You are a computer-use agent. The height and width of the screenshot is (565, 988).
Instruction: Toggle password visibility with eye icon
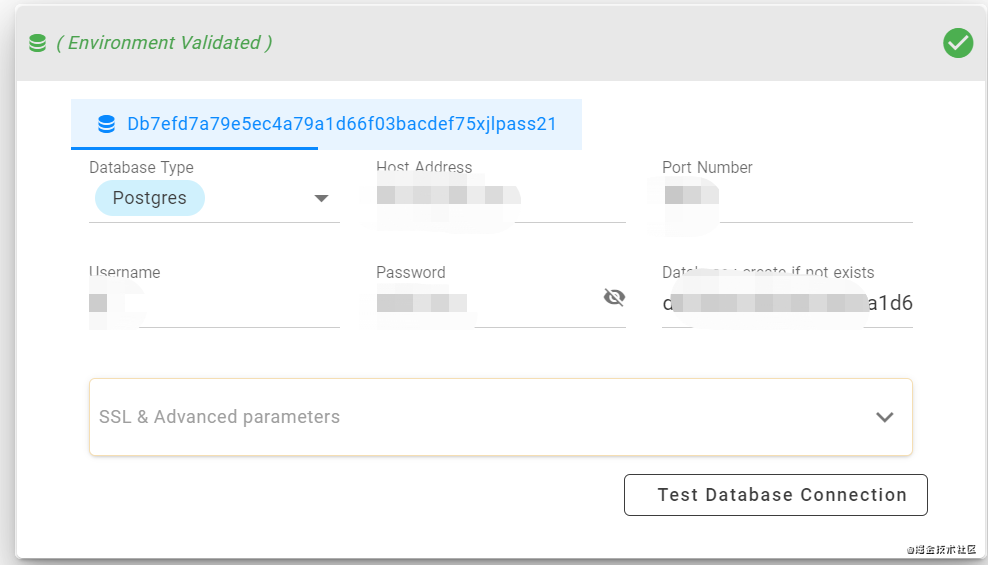click(614, 297)
